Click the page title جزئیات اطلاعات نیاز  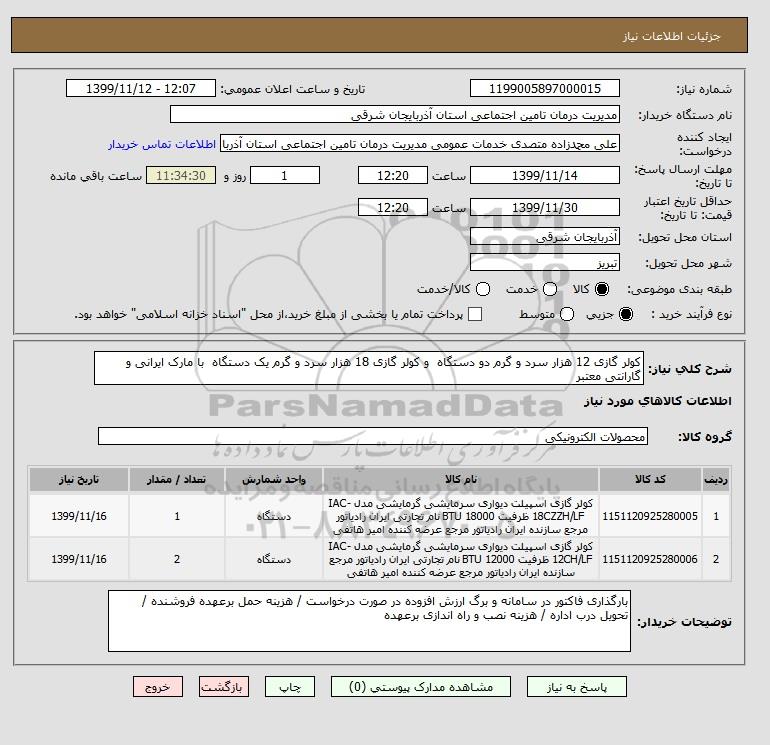(x=671, y=36)
